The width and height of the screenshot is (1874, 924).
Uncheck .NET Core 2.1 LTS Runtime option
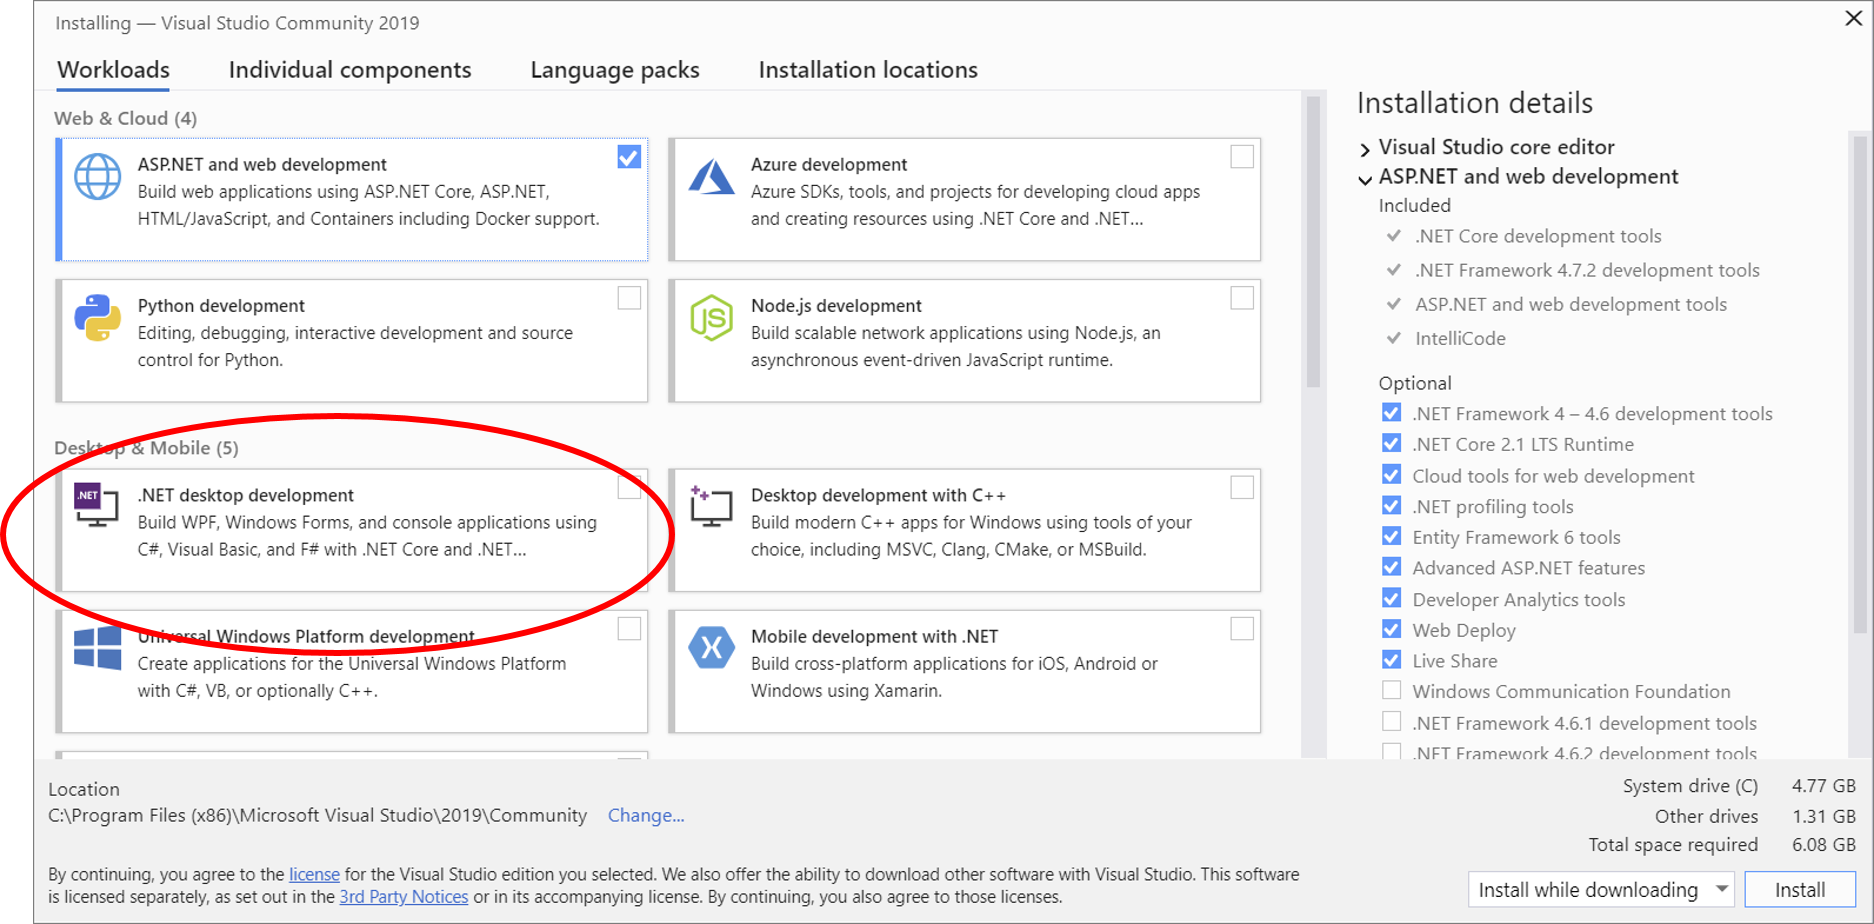pyautogui.click(x=1391, y=443)
